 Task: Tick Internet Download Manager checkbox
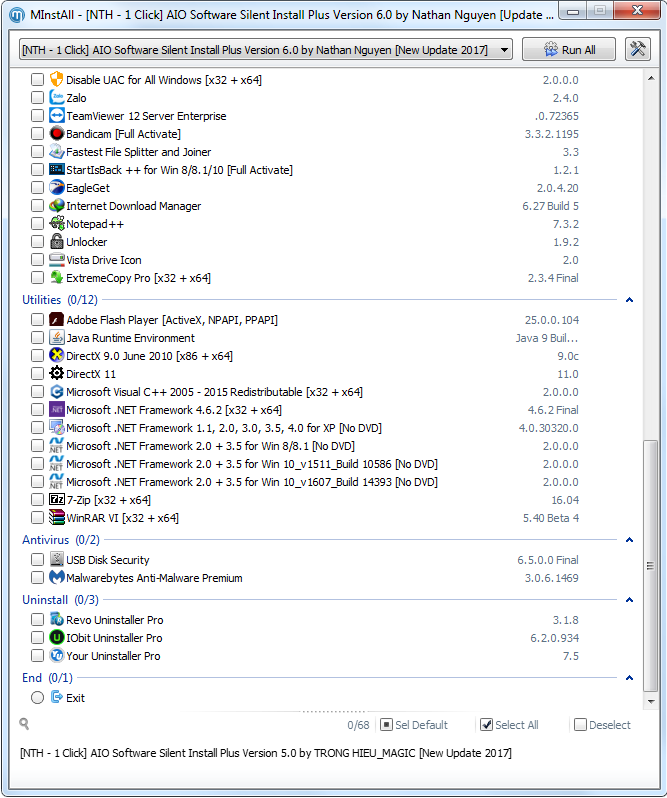click(37, 206)
